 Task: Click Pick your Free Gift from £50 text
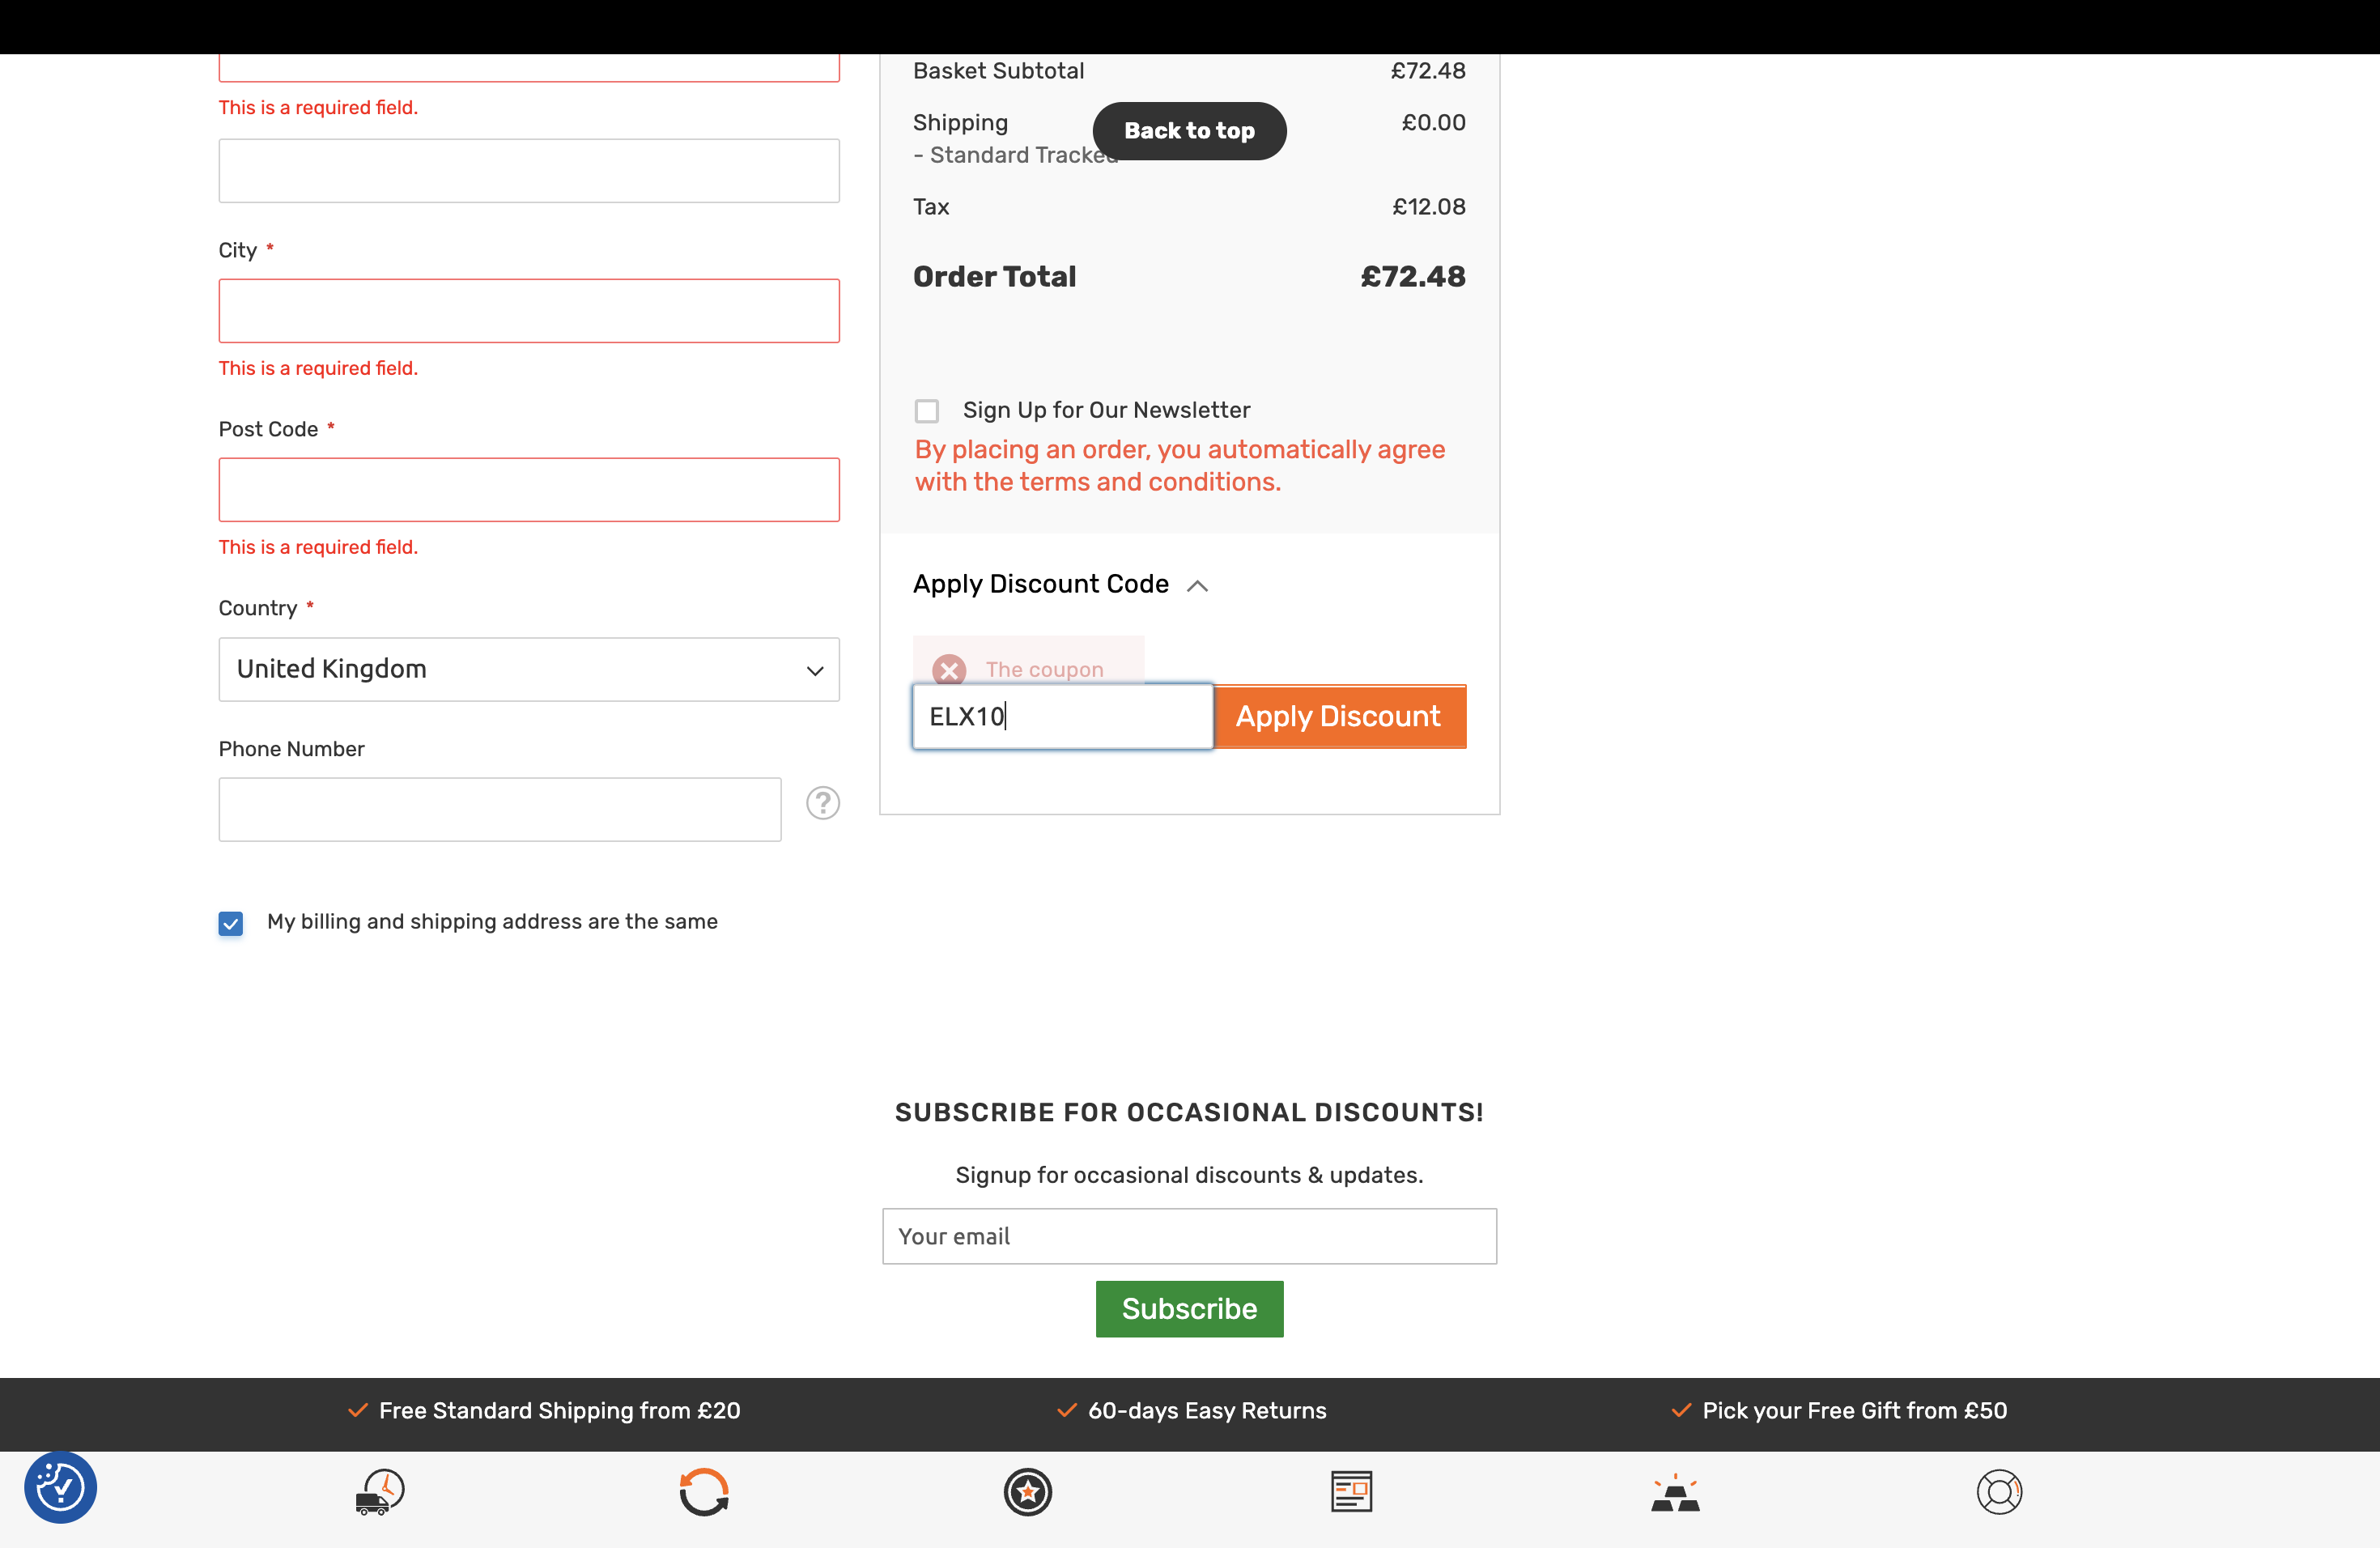[x=1854, y=1410]
